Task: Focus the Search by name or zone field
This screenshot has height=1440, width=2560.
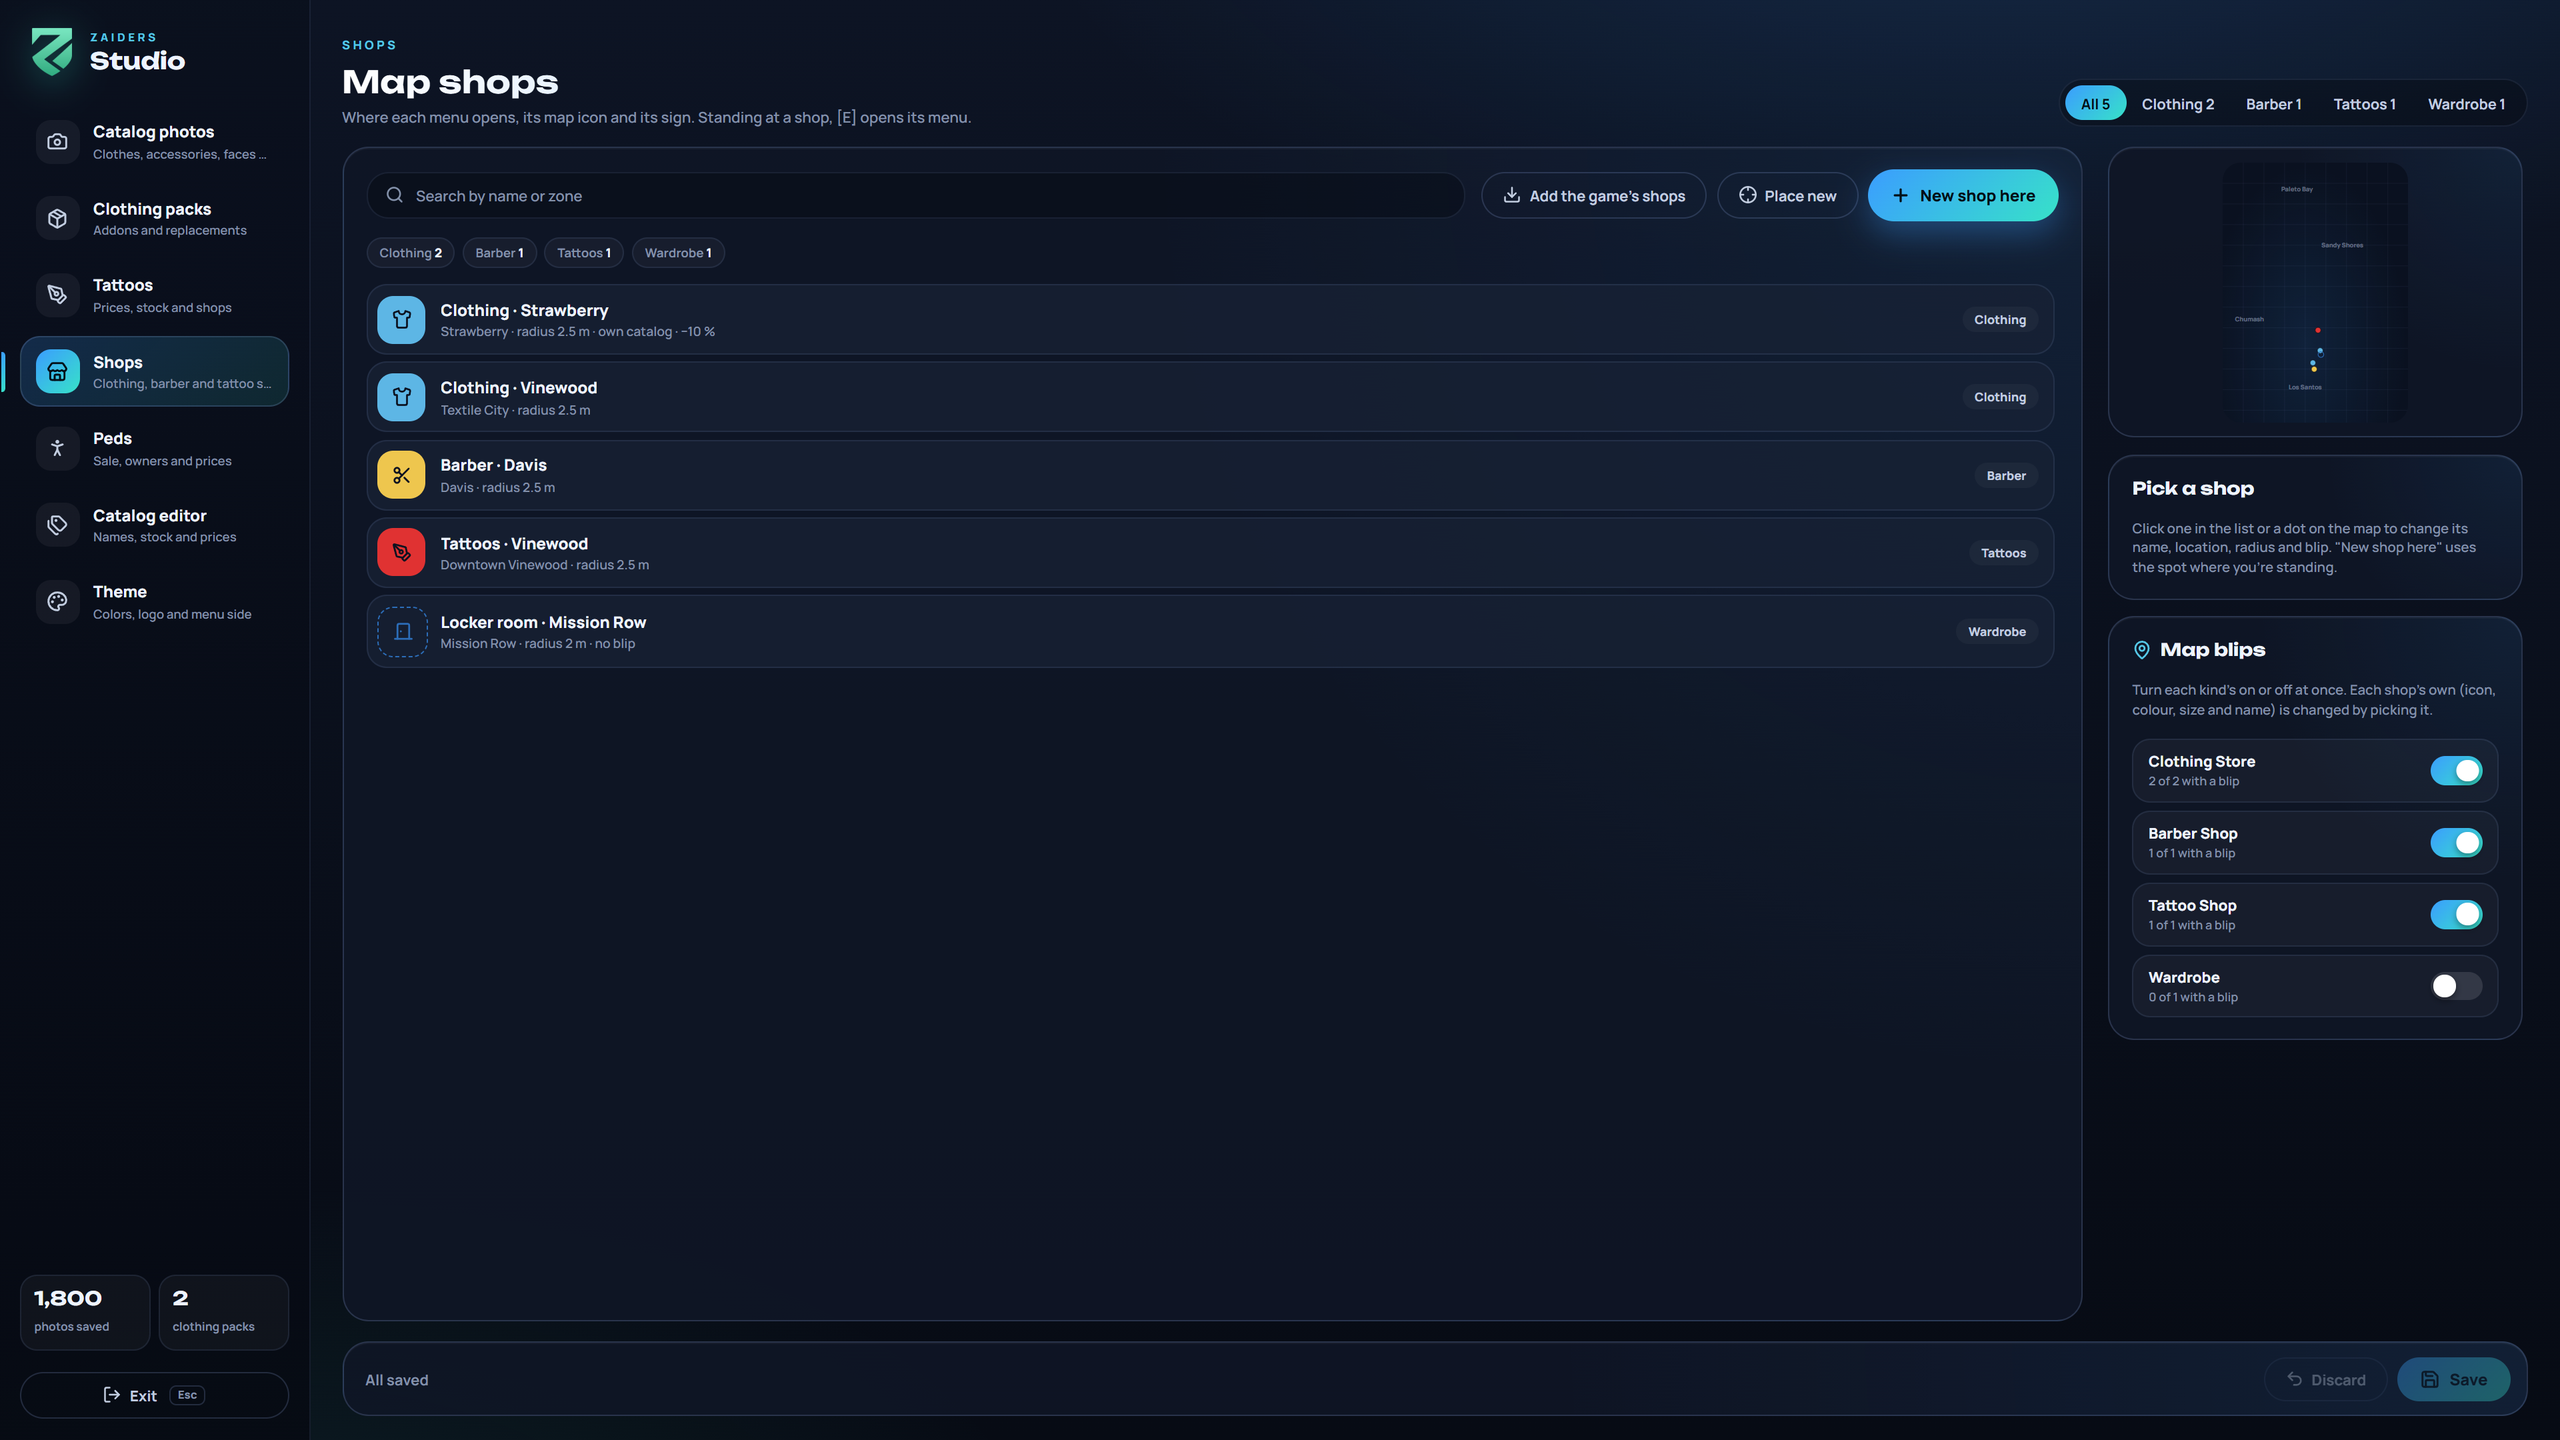Action: click(915, 196)
